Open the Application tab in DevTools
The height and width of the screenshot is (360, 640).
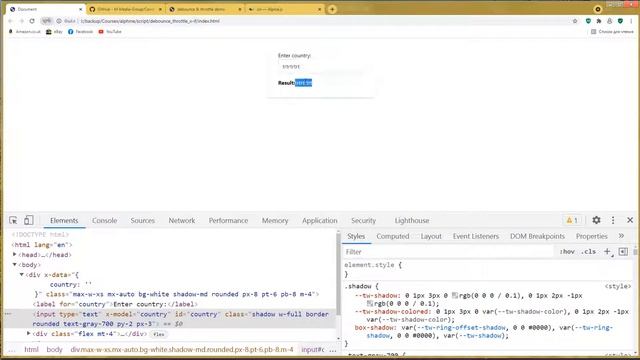pos(320,220)
